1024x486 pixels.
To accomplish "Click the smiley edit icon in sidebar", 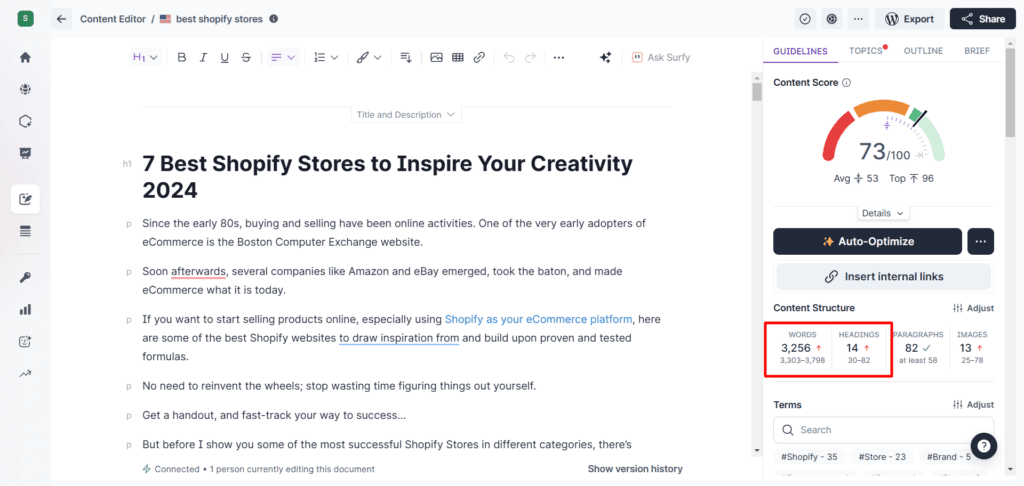I will point(25,342).
